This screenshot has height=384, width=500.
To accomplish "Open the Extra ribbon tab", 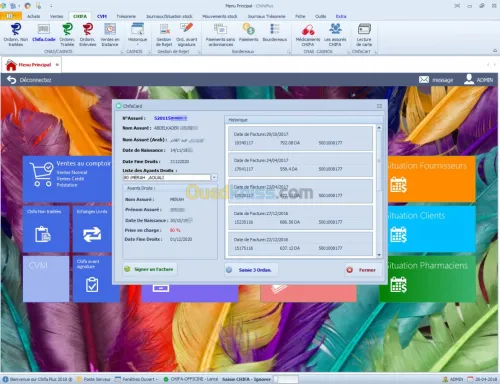I will pos(341,16).
